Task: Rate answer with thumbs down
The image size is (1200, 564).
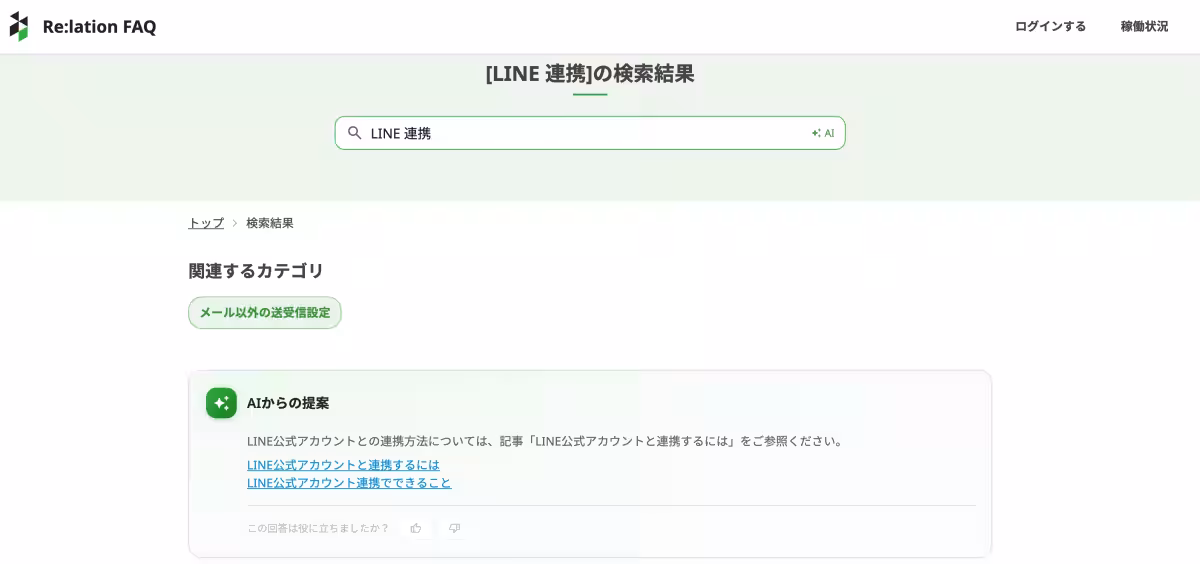Action: [454, 528]
